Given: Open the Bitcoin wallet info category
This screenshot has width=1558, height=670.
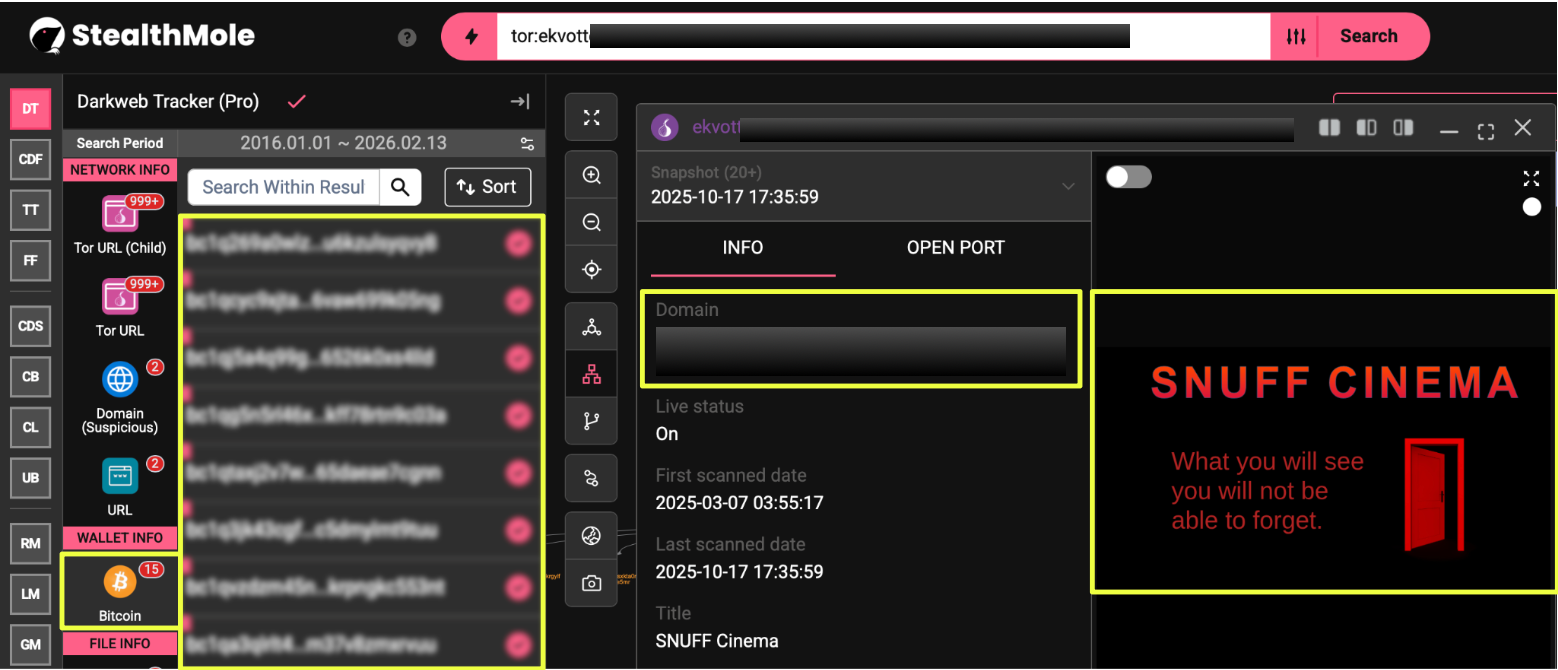Looking at the screenshot, I should (x=120, y=592).
